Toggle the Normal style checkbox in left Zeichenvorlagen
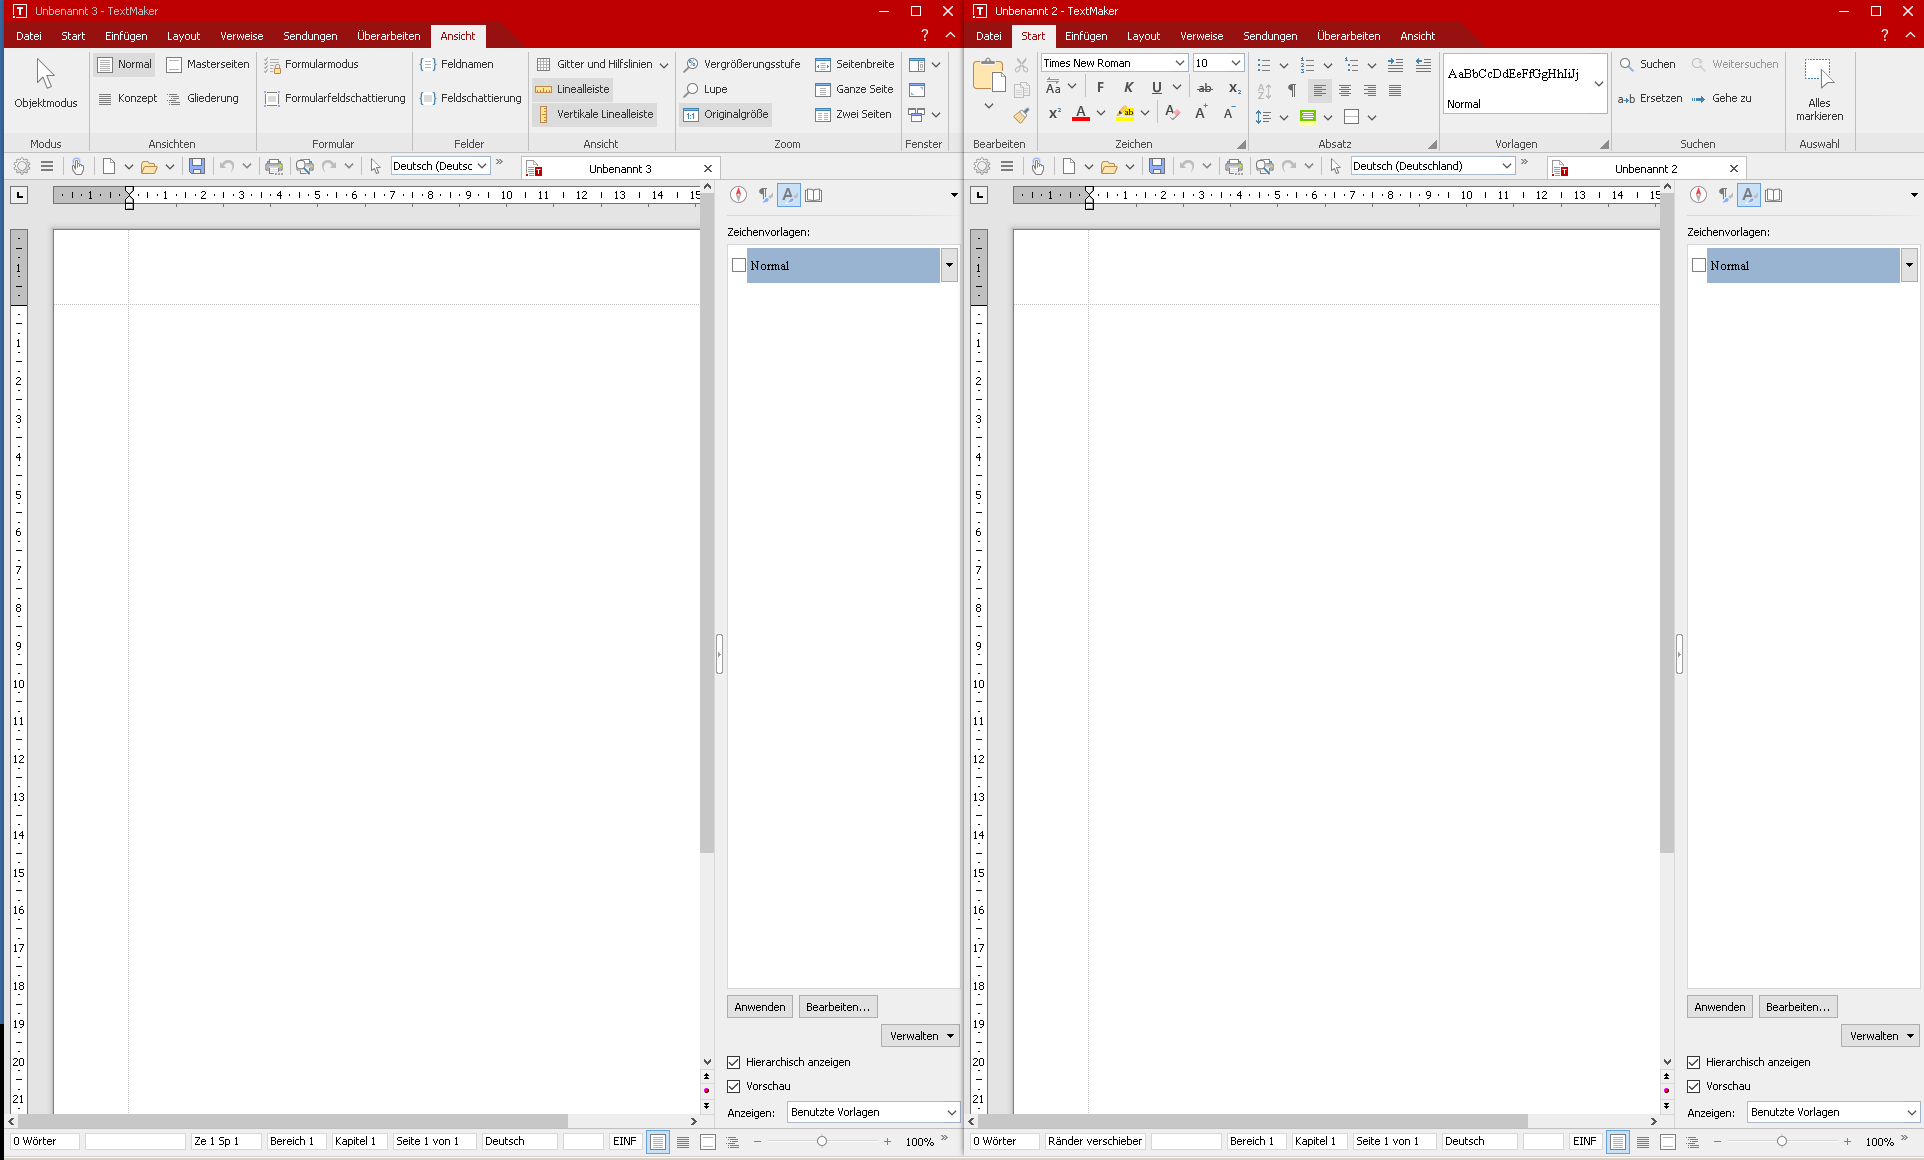The height and width of the screenshot is (1160, 1924). pyautogui.click(x=739, y=265)
